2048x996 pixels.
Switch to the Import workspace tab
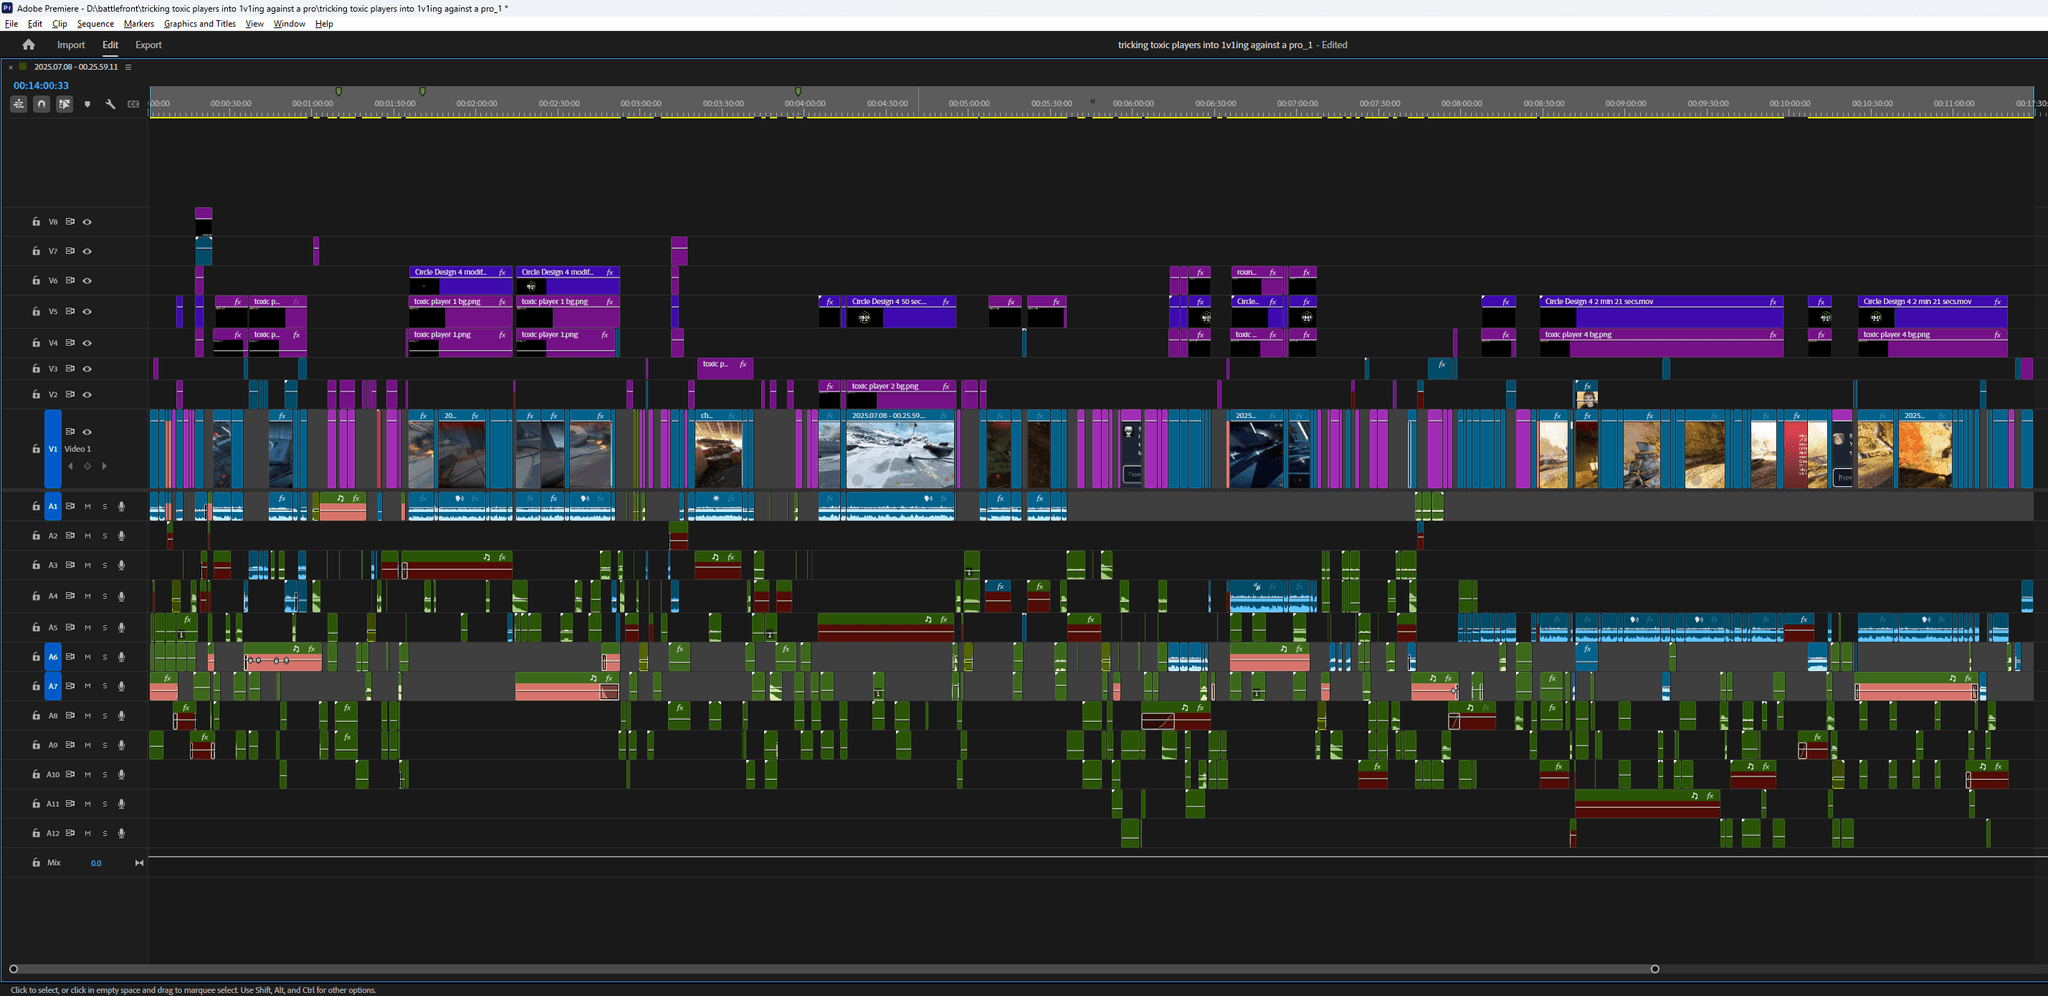[71, 45]
